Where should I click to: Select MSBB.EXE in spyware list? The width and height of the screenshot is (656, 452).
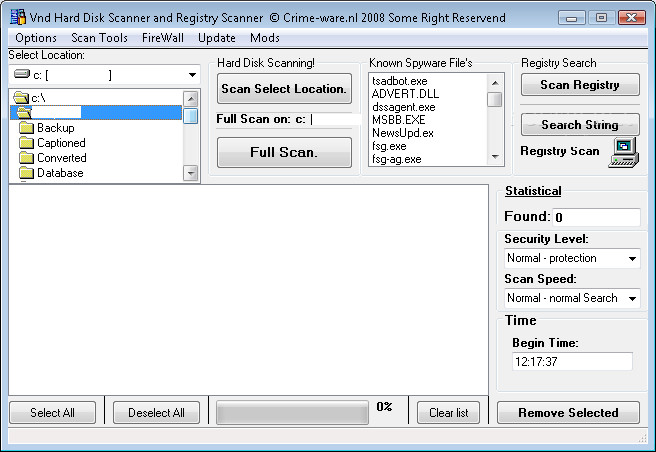click(x=398, y=120)
